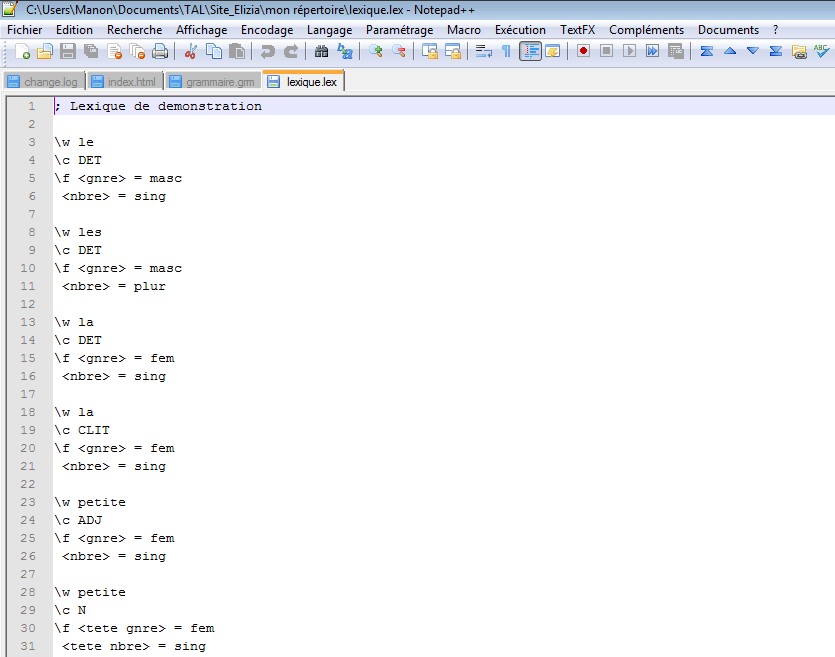Open the Exécution menu
The width and height of the screenshot is (835, 657).
(x=520, y=30)
